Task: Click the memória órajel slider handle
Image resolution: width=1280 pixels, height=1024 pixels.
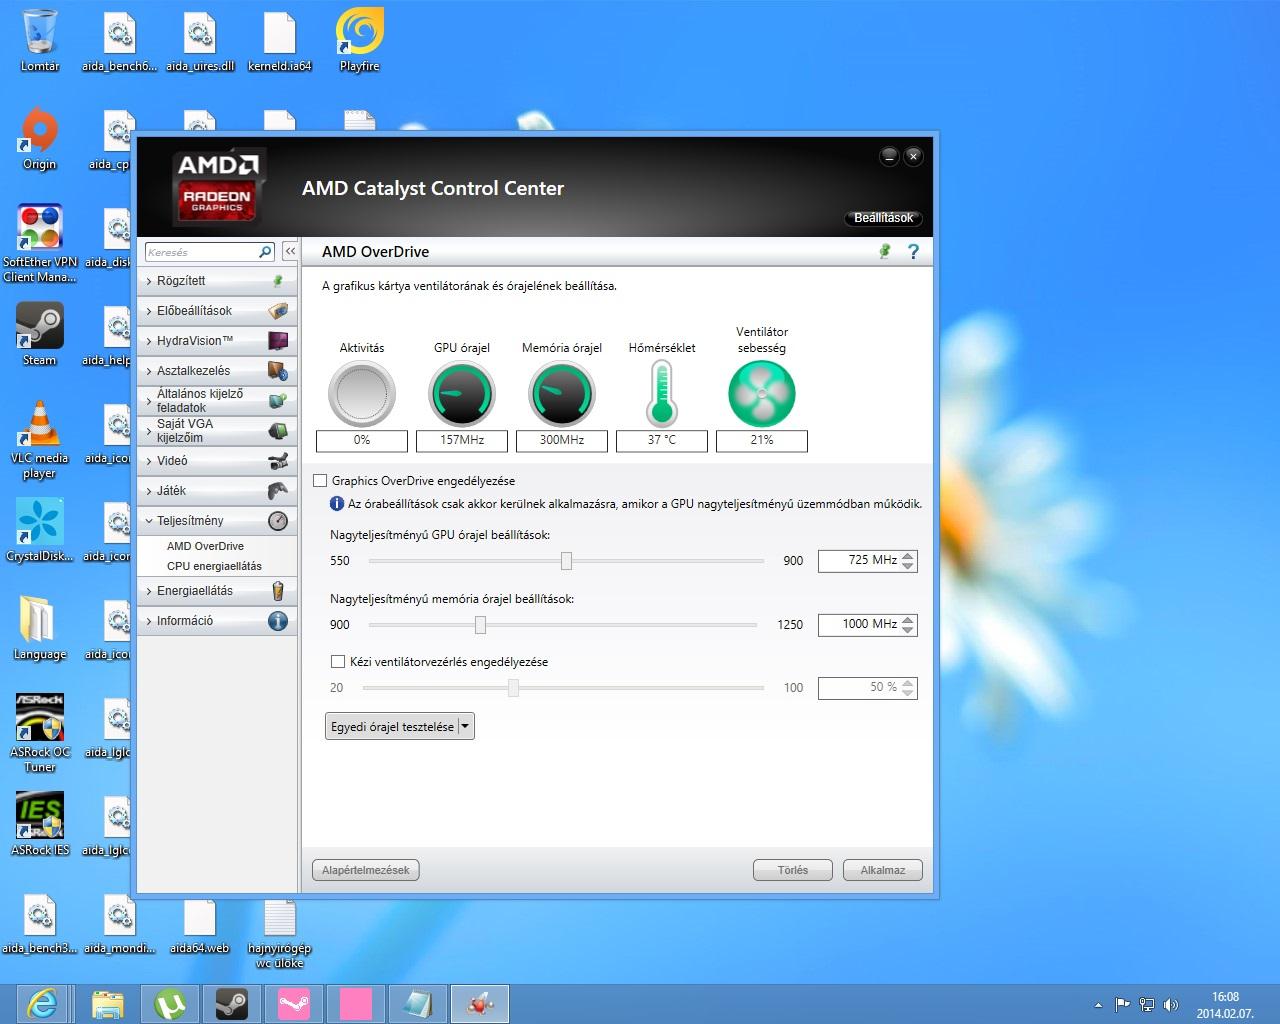Action: point(480,625)
